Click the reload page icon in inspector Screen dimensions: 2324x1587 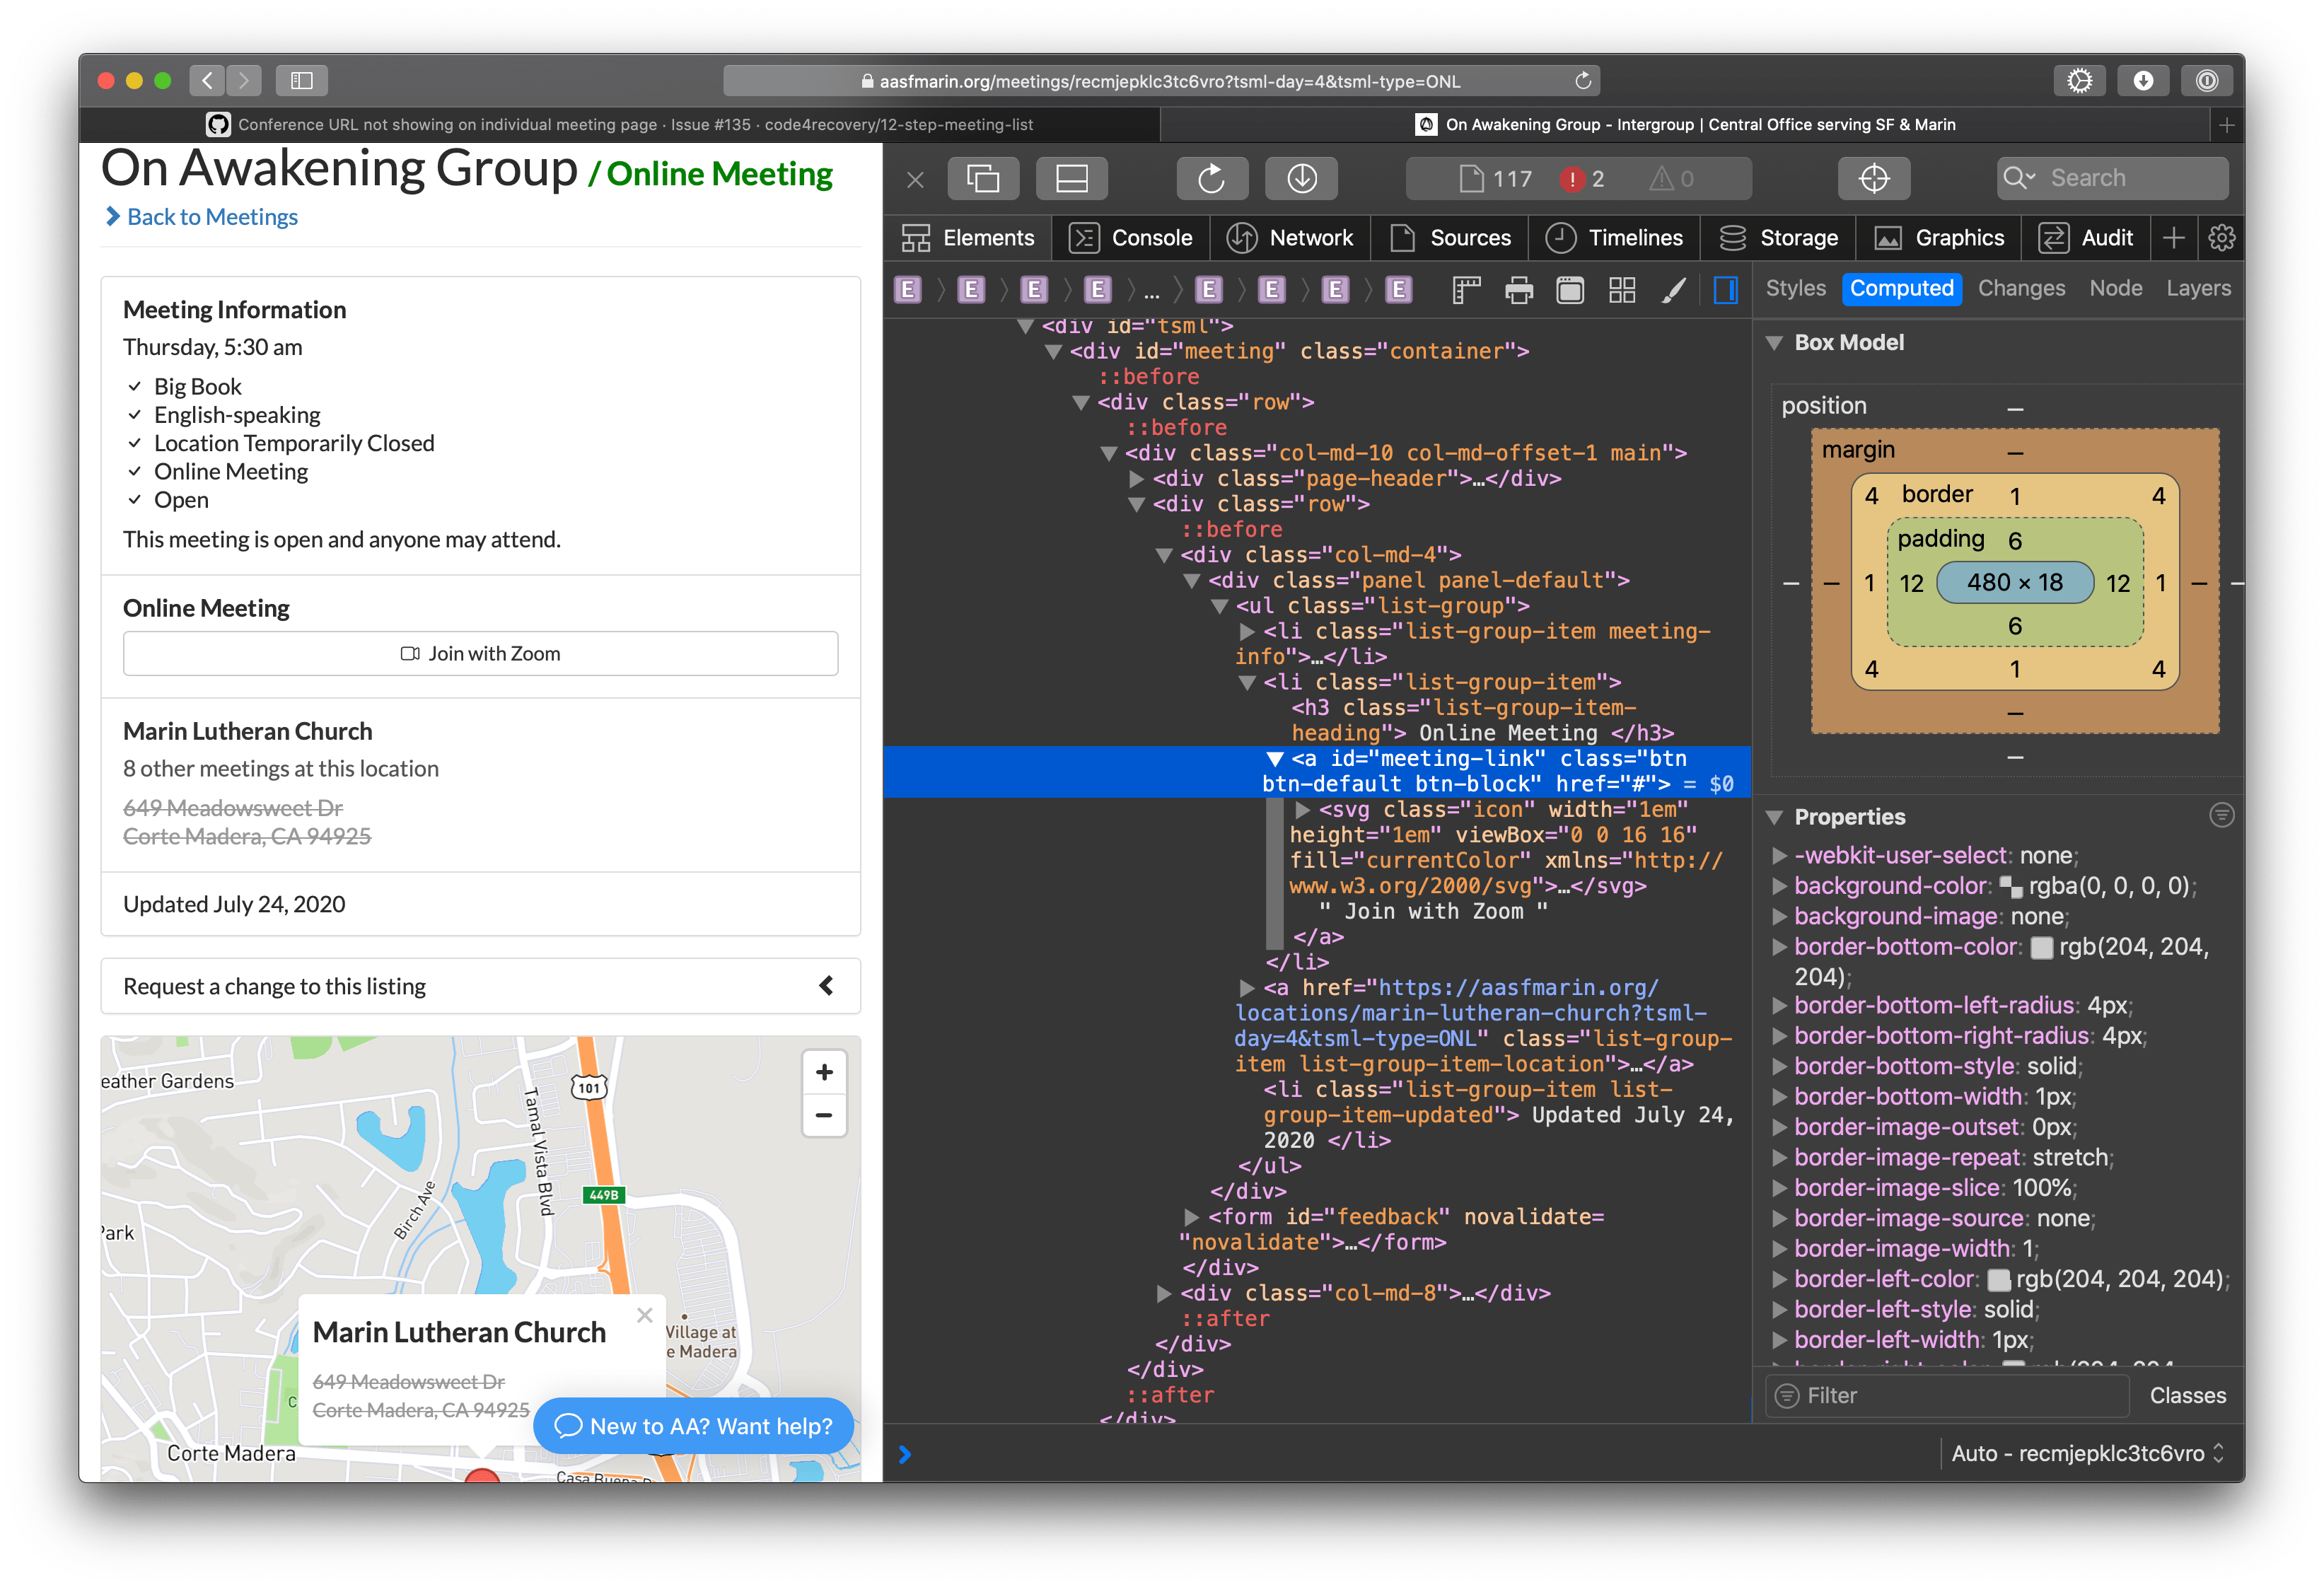click(x=1211, y=179)
